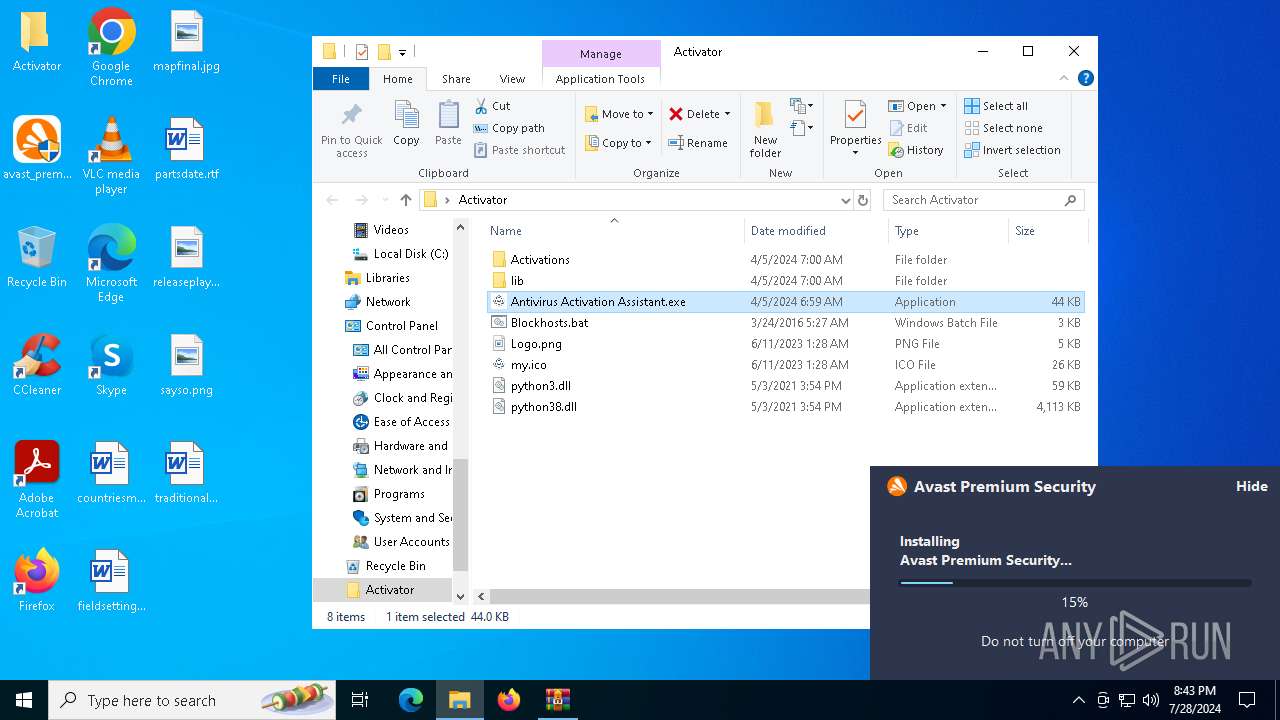Click the Search Activator field
1280x720 pixels.
[x=984, y=200]
